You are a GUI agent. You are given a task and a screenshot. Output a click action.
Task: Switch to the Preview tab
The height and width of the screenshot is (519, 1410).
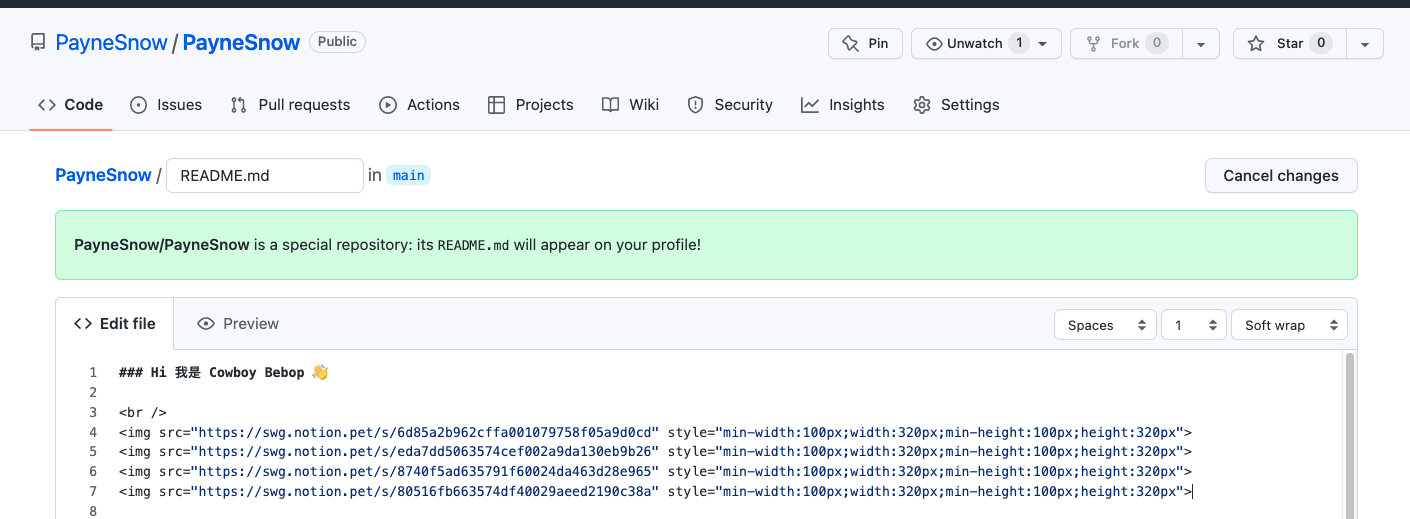pos(238,324)
